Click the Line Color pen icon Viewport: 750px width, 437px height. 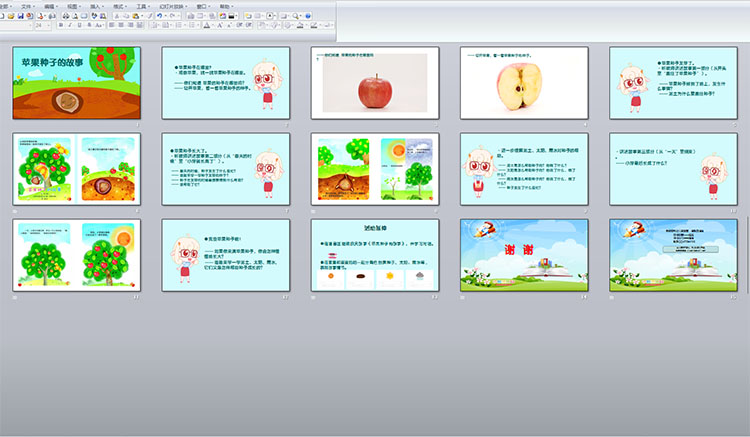click(x=314, y=25)
